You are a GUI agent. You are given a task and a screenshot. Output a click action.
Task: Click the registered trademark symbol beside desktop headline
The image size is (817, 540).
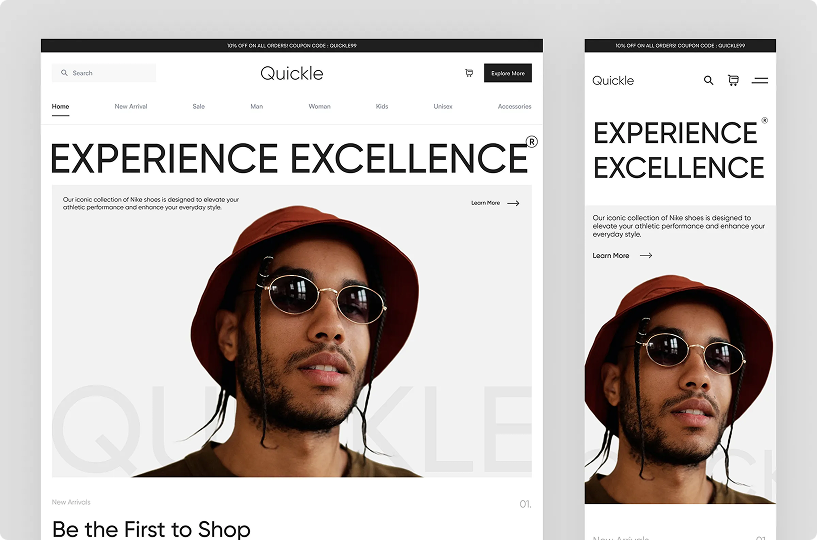coord(531,142)
